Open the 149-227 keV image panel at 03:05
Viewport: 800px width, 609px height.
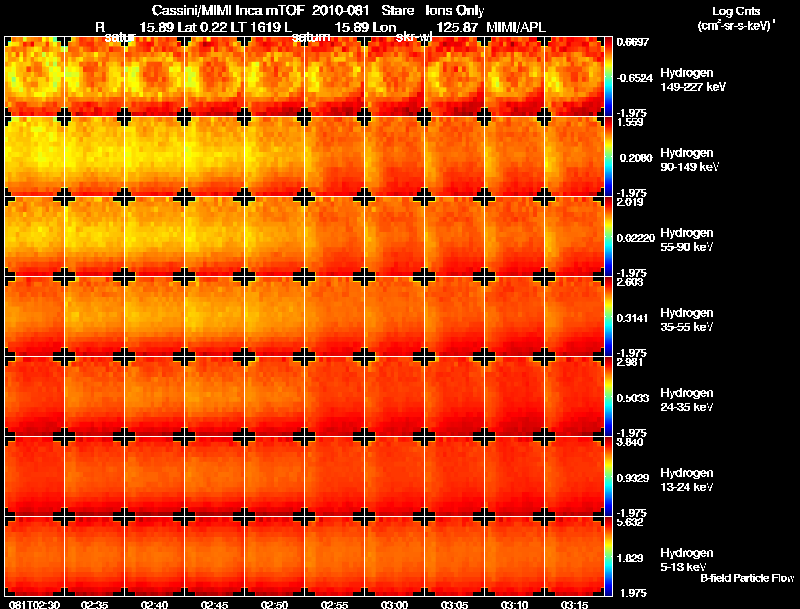(454, 77)
